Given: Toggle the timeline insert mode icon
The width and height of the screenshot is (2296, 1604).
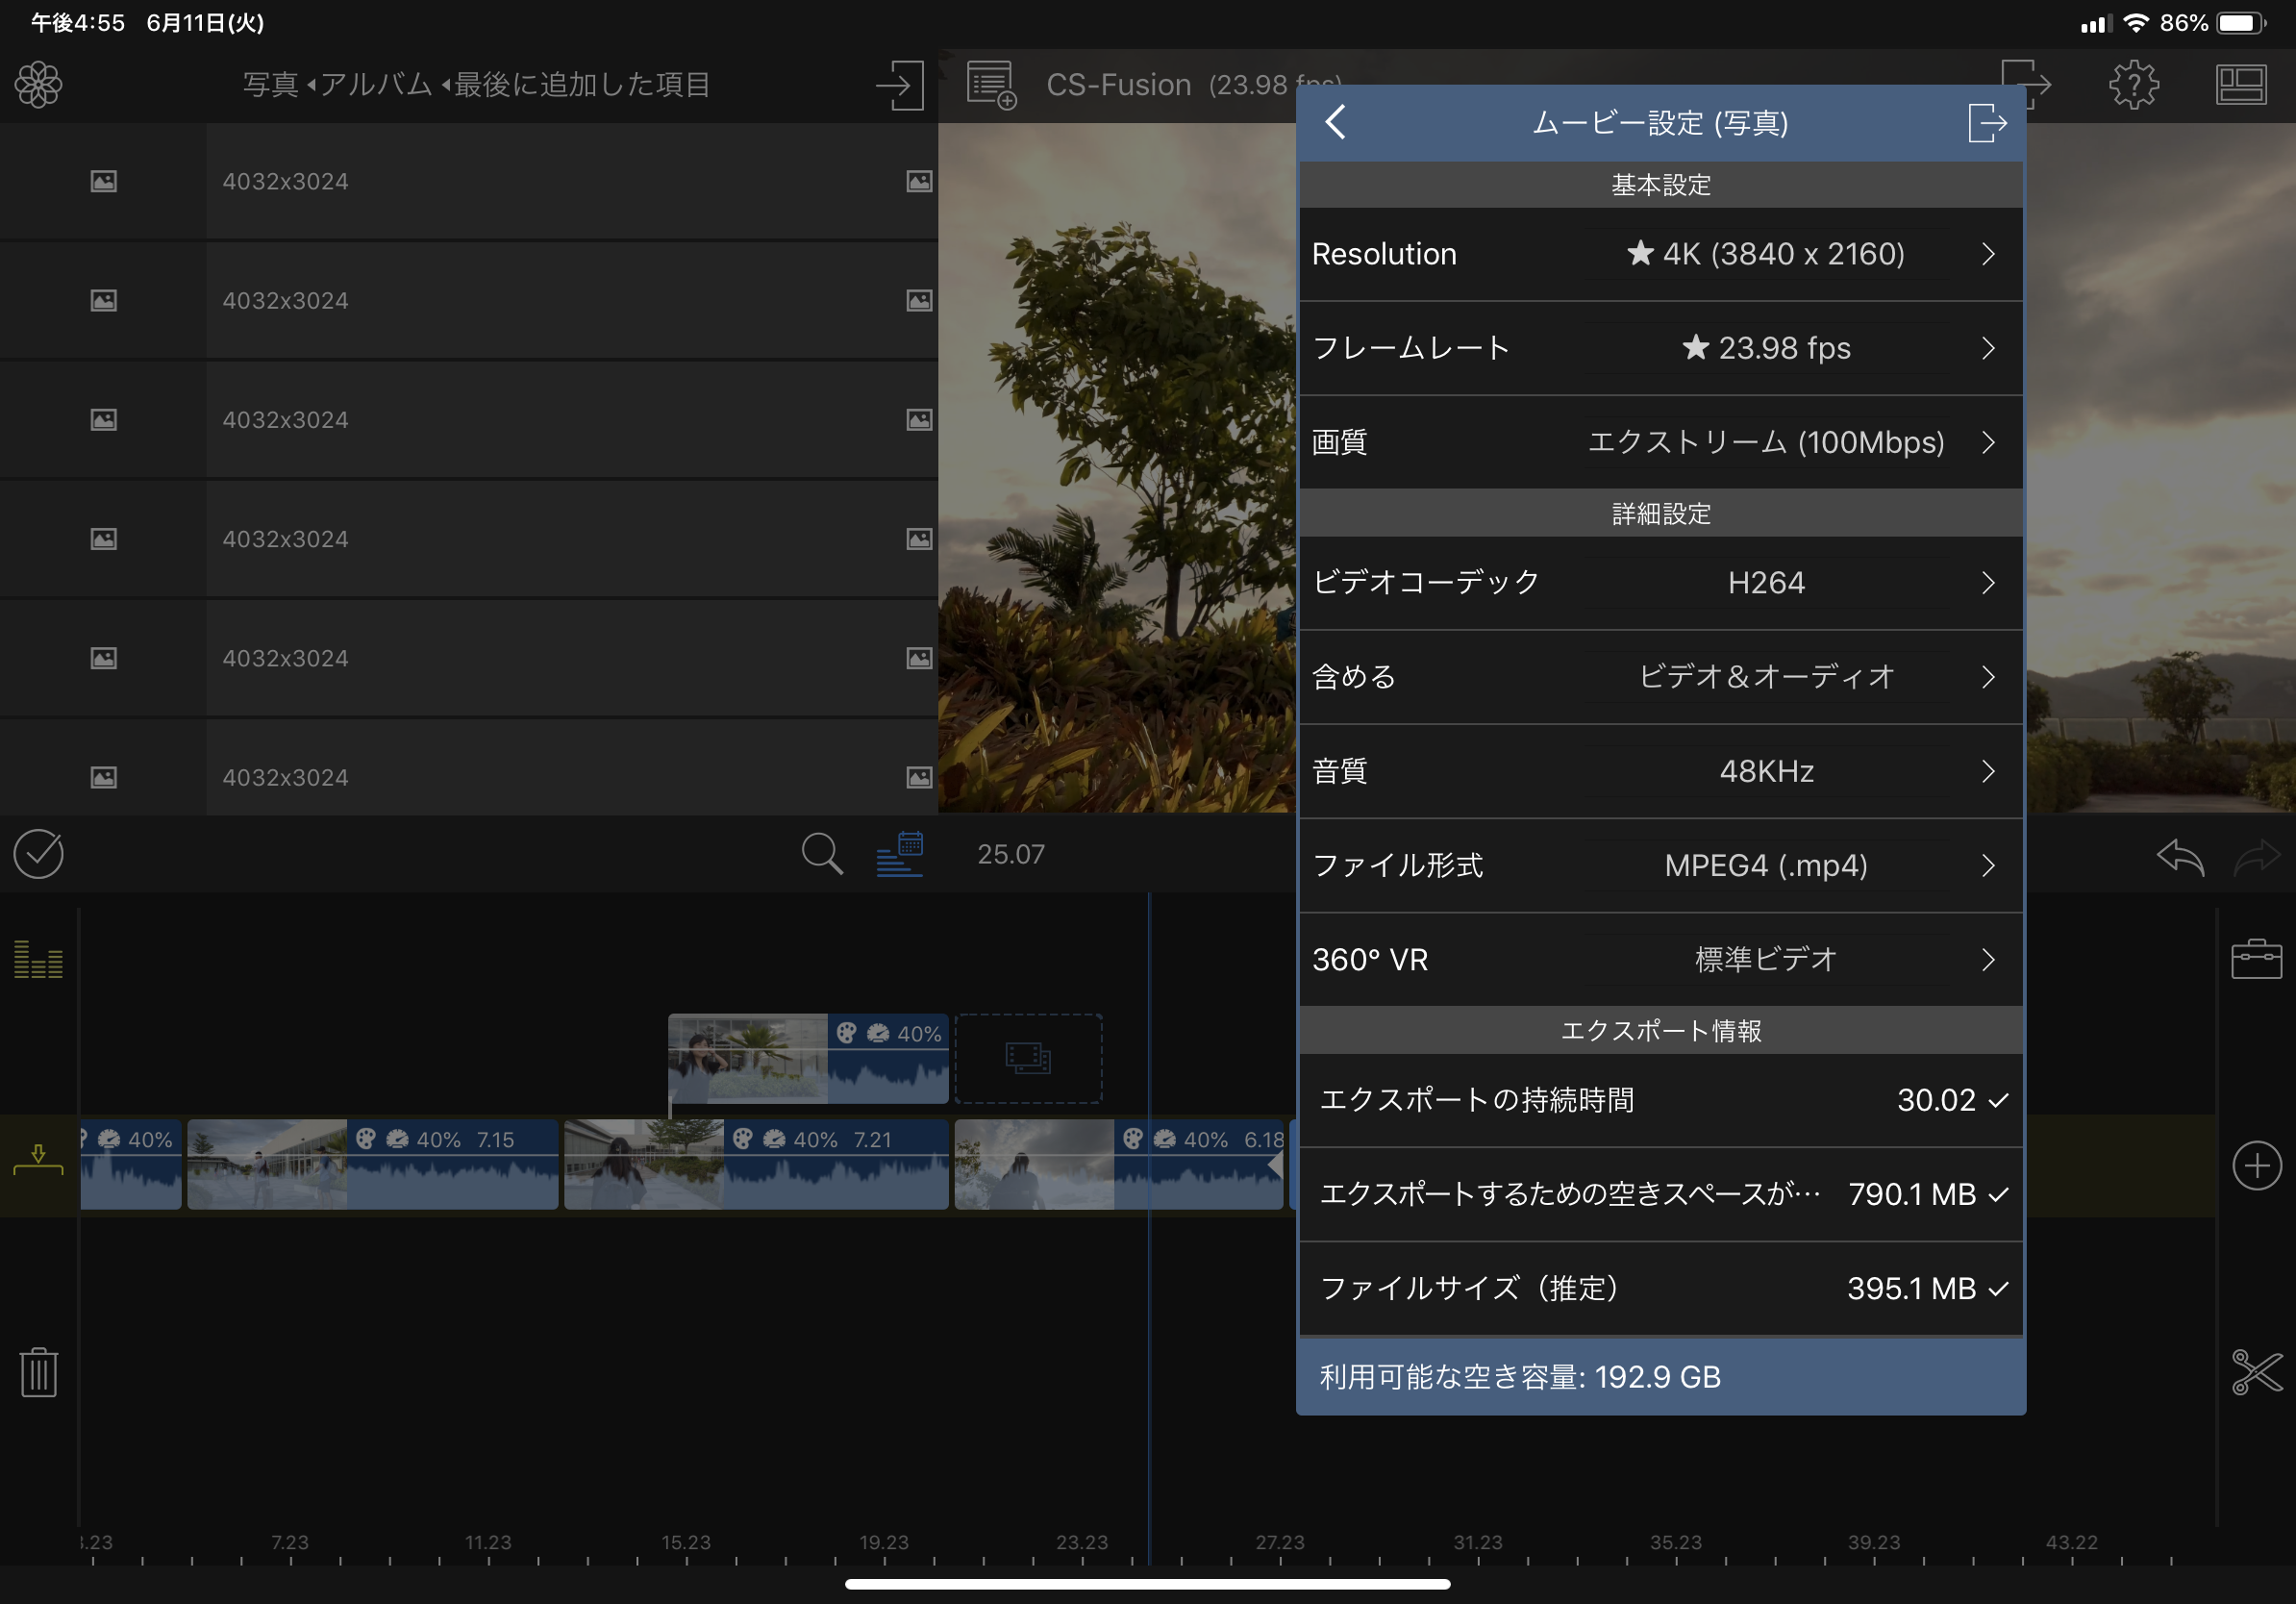Looking at the screenshot, I should [x=39, y=1160].
